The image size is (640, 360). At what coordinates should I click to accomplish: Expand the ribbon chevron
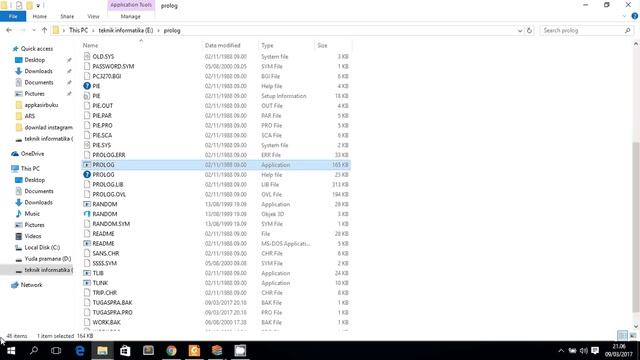pos(624,16)
